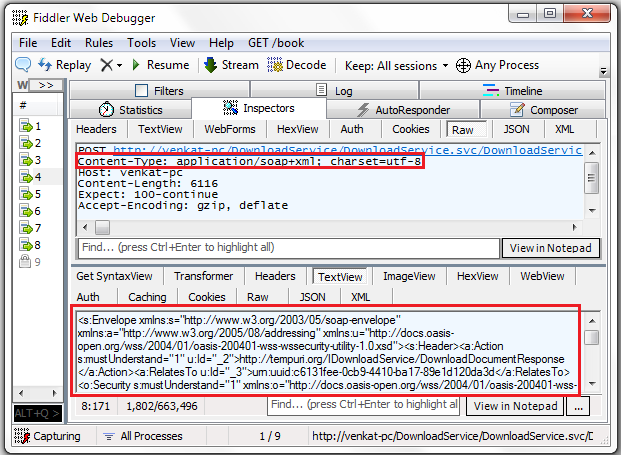621x455 pixels.
Task: Click request pane scroll up arrow
Action: (x=592, y=153)
